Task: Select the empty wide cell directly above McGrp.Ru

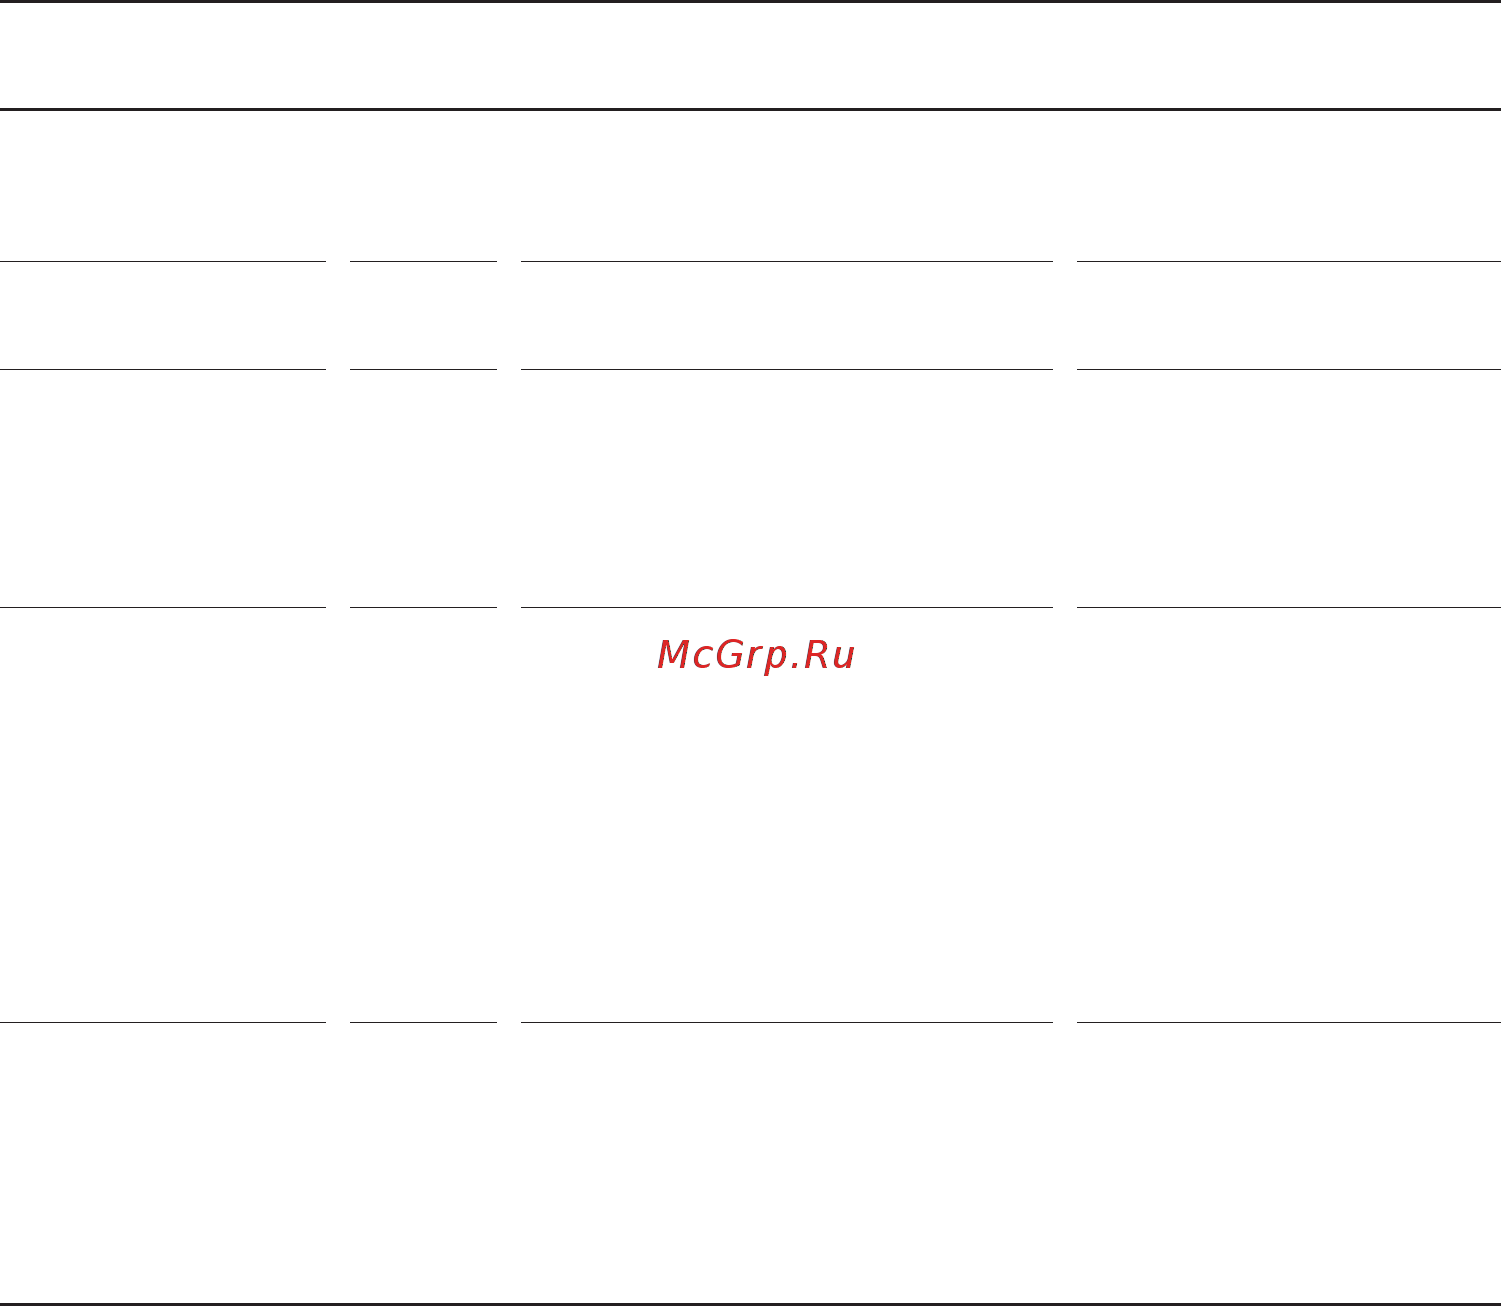Action: tap(787, 488)
